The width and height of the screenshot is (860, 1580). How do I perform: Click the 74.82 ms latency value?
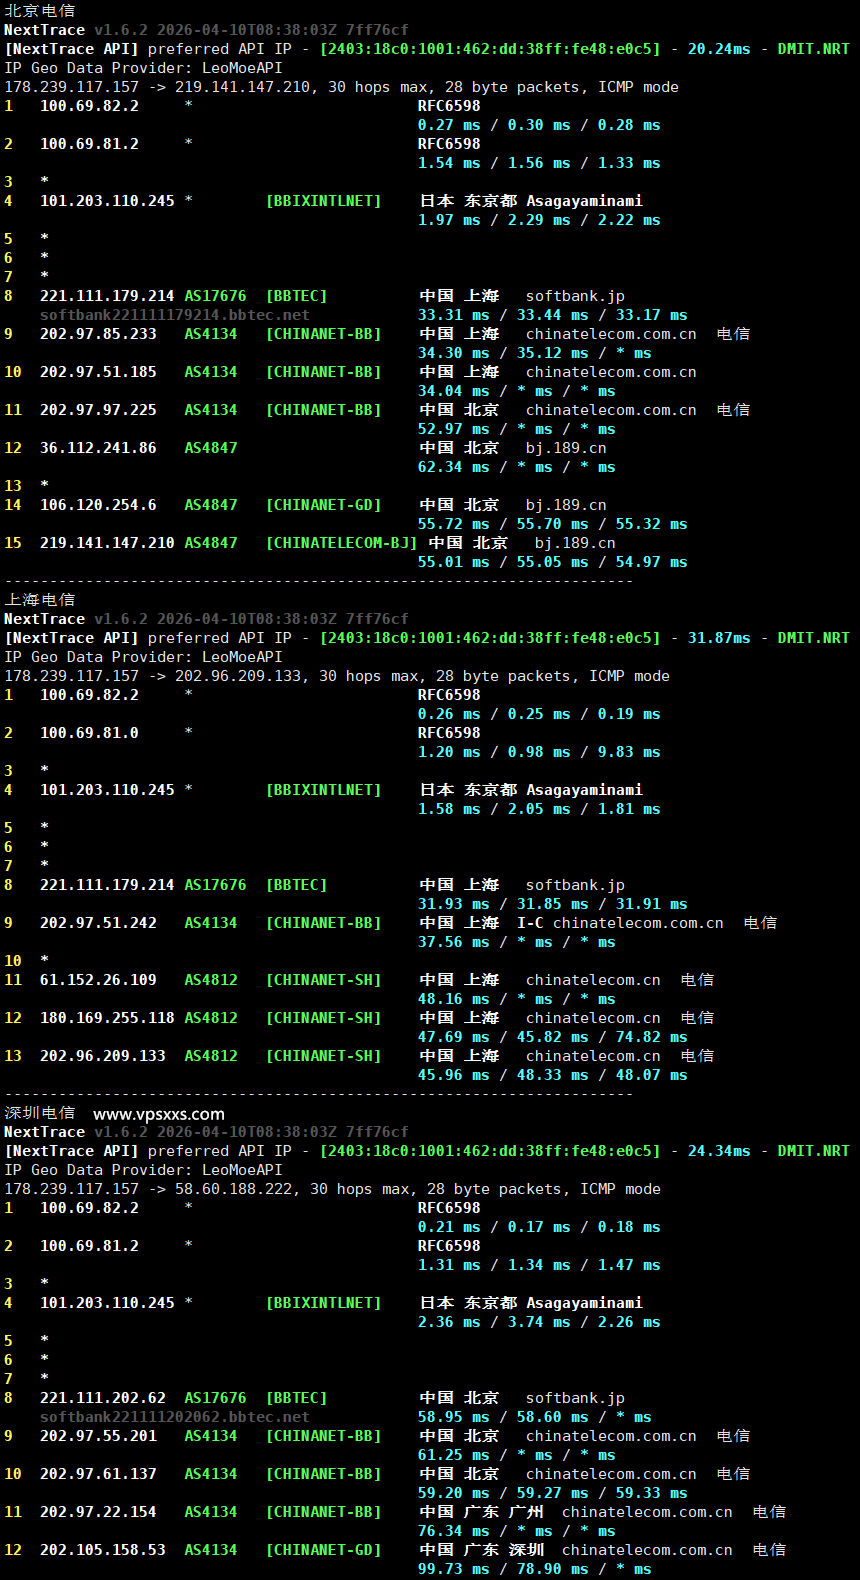[x=652, y=1037]
